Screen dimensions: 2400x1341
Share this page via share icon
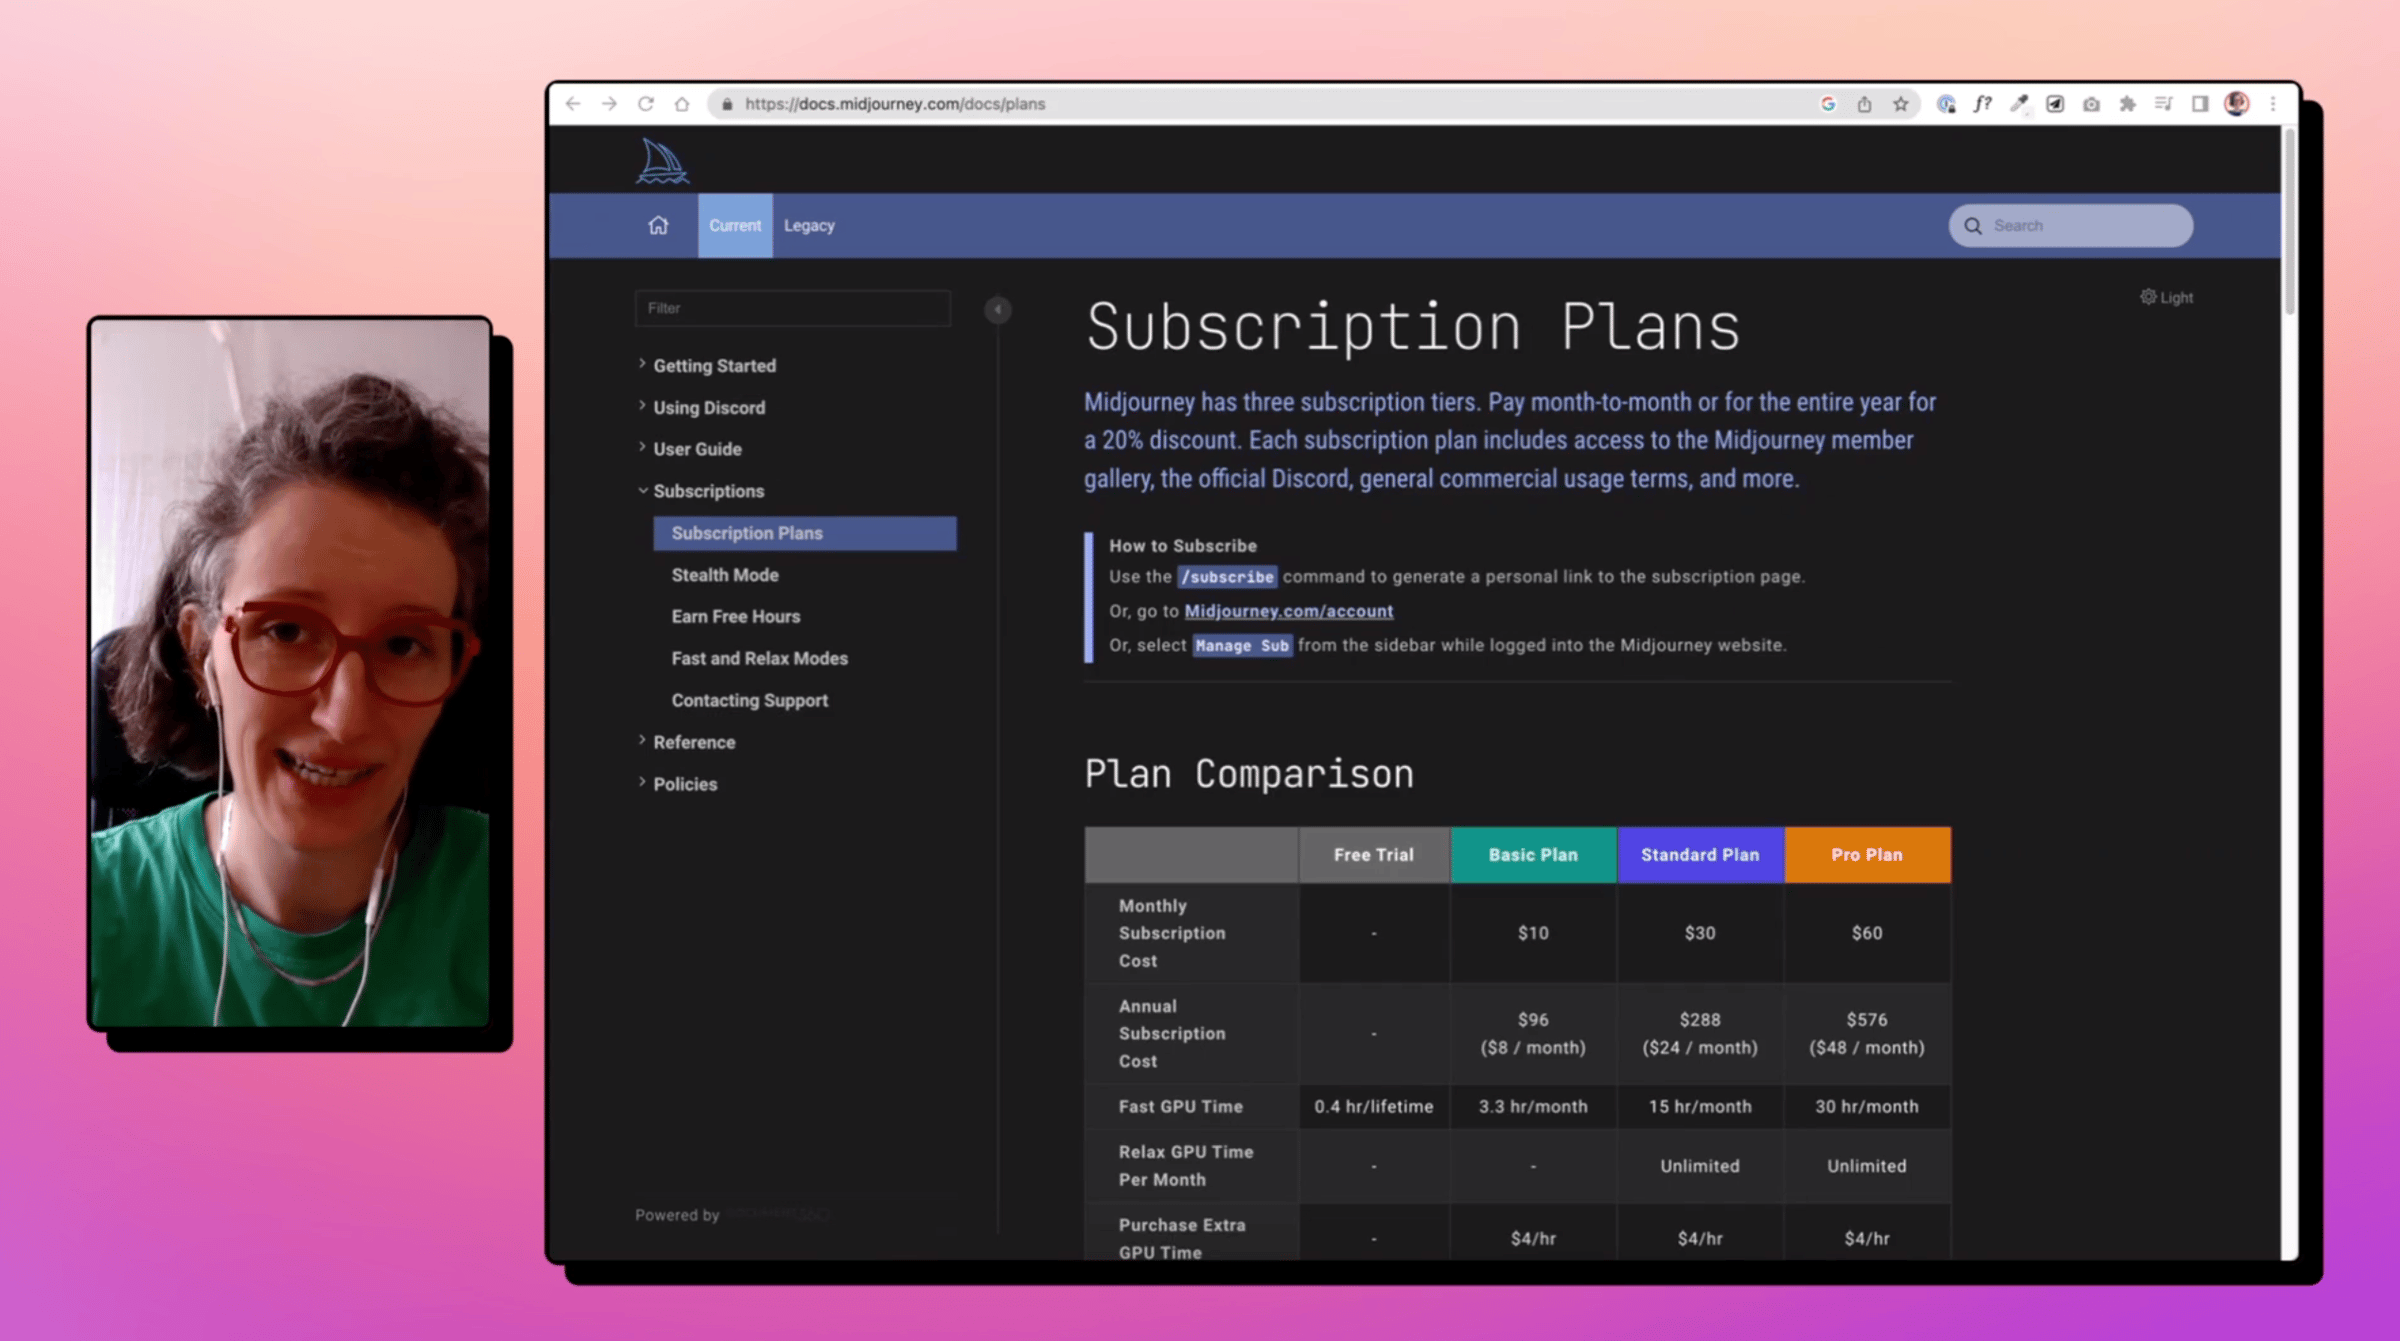(x=1864, y=104)
